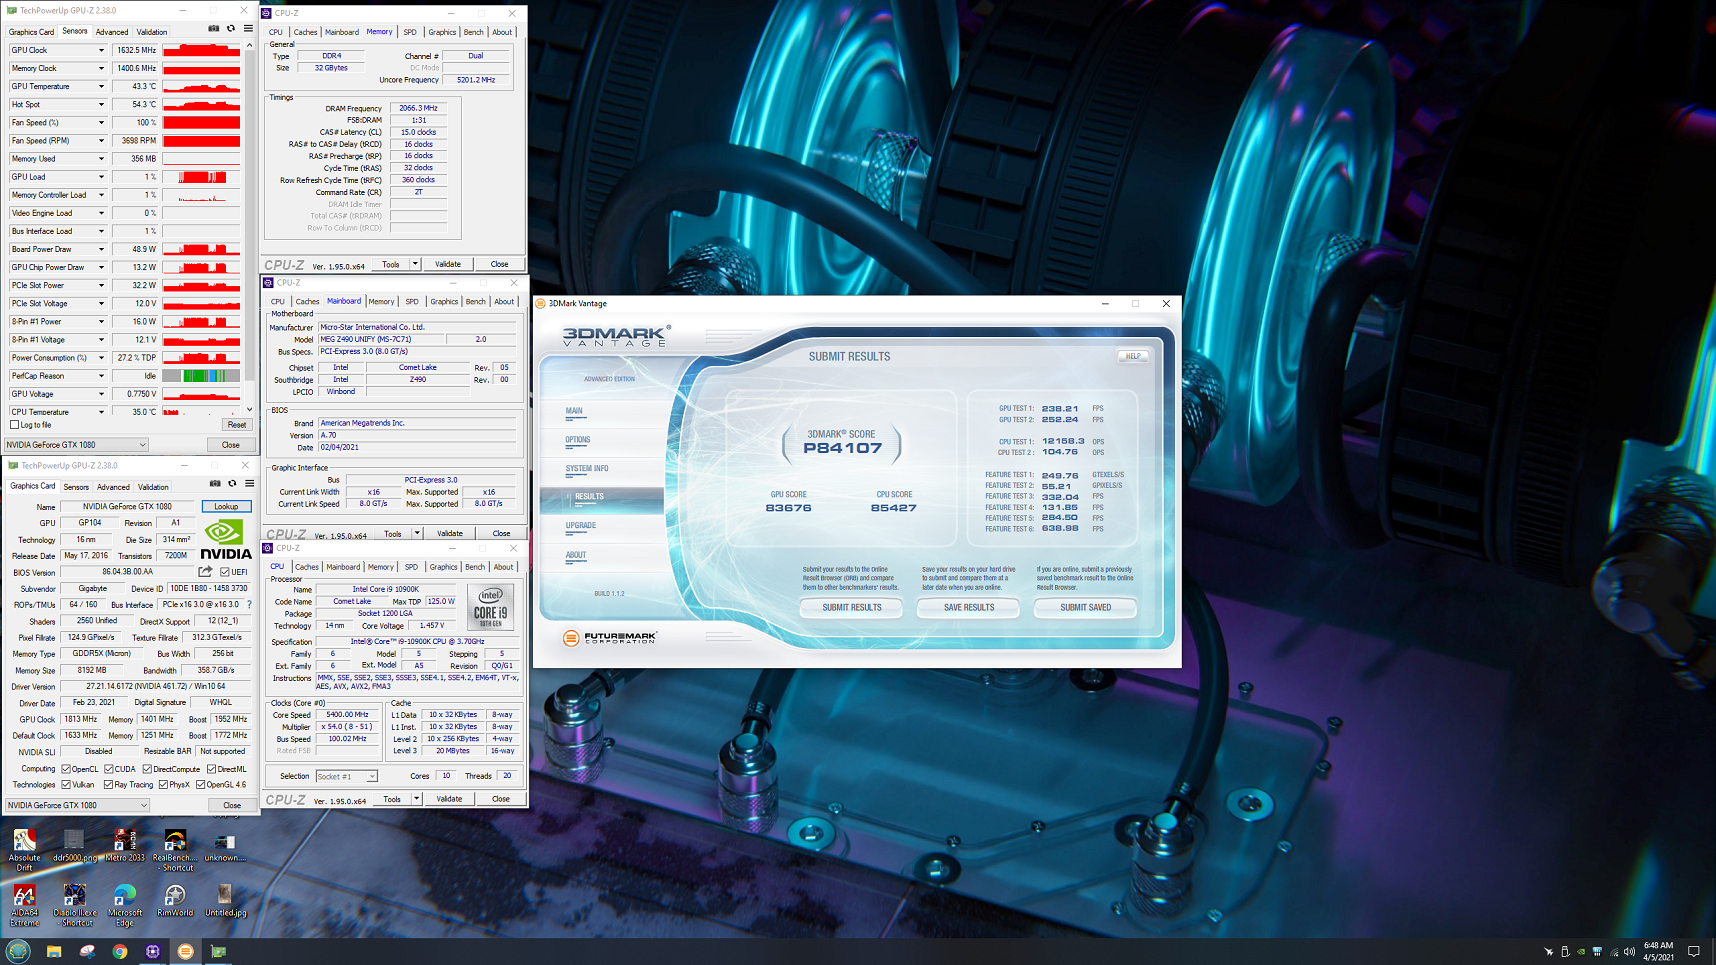Open Absolute Drift desktop shortcut
The height and width of the screenshot is (965, 1716).
[x=24, y=850]
